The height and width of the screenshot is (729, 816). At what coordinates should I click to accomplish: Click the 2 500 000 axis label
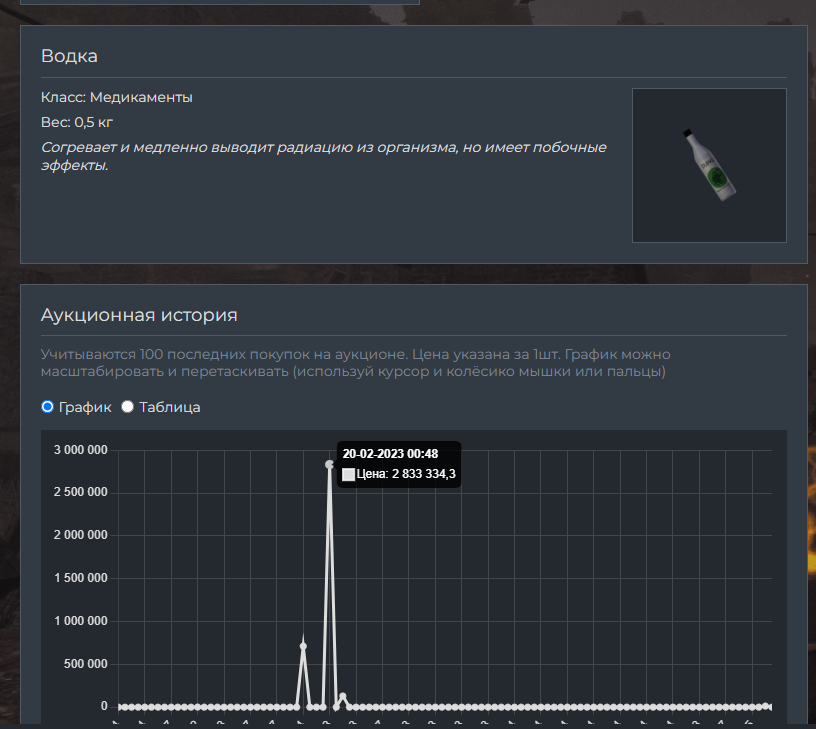[x=81, y=492]
